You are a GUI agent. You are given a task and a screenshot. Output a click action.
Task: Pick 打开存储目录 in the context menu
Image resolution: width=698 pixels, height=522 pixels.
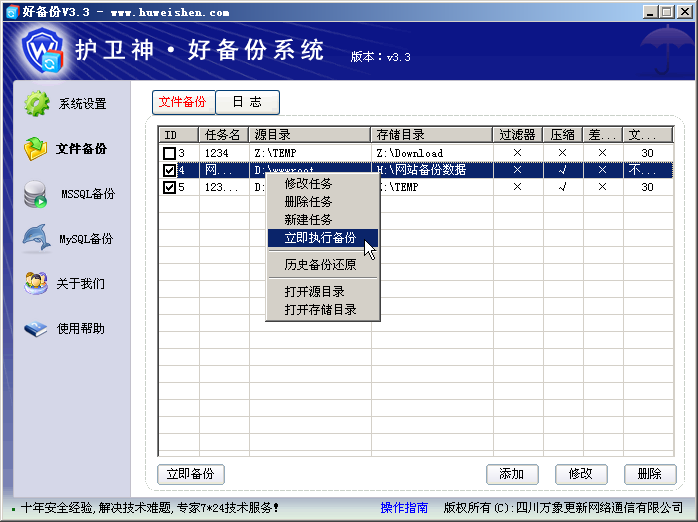pos(323,309)
